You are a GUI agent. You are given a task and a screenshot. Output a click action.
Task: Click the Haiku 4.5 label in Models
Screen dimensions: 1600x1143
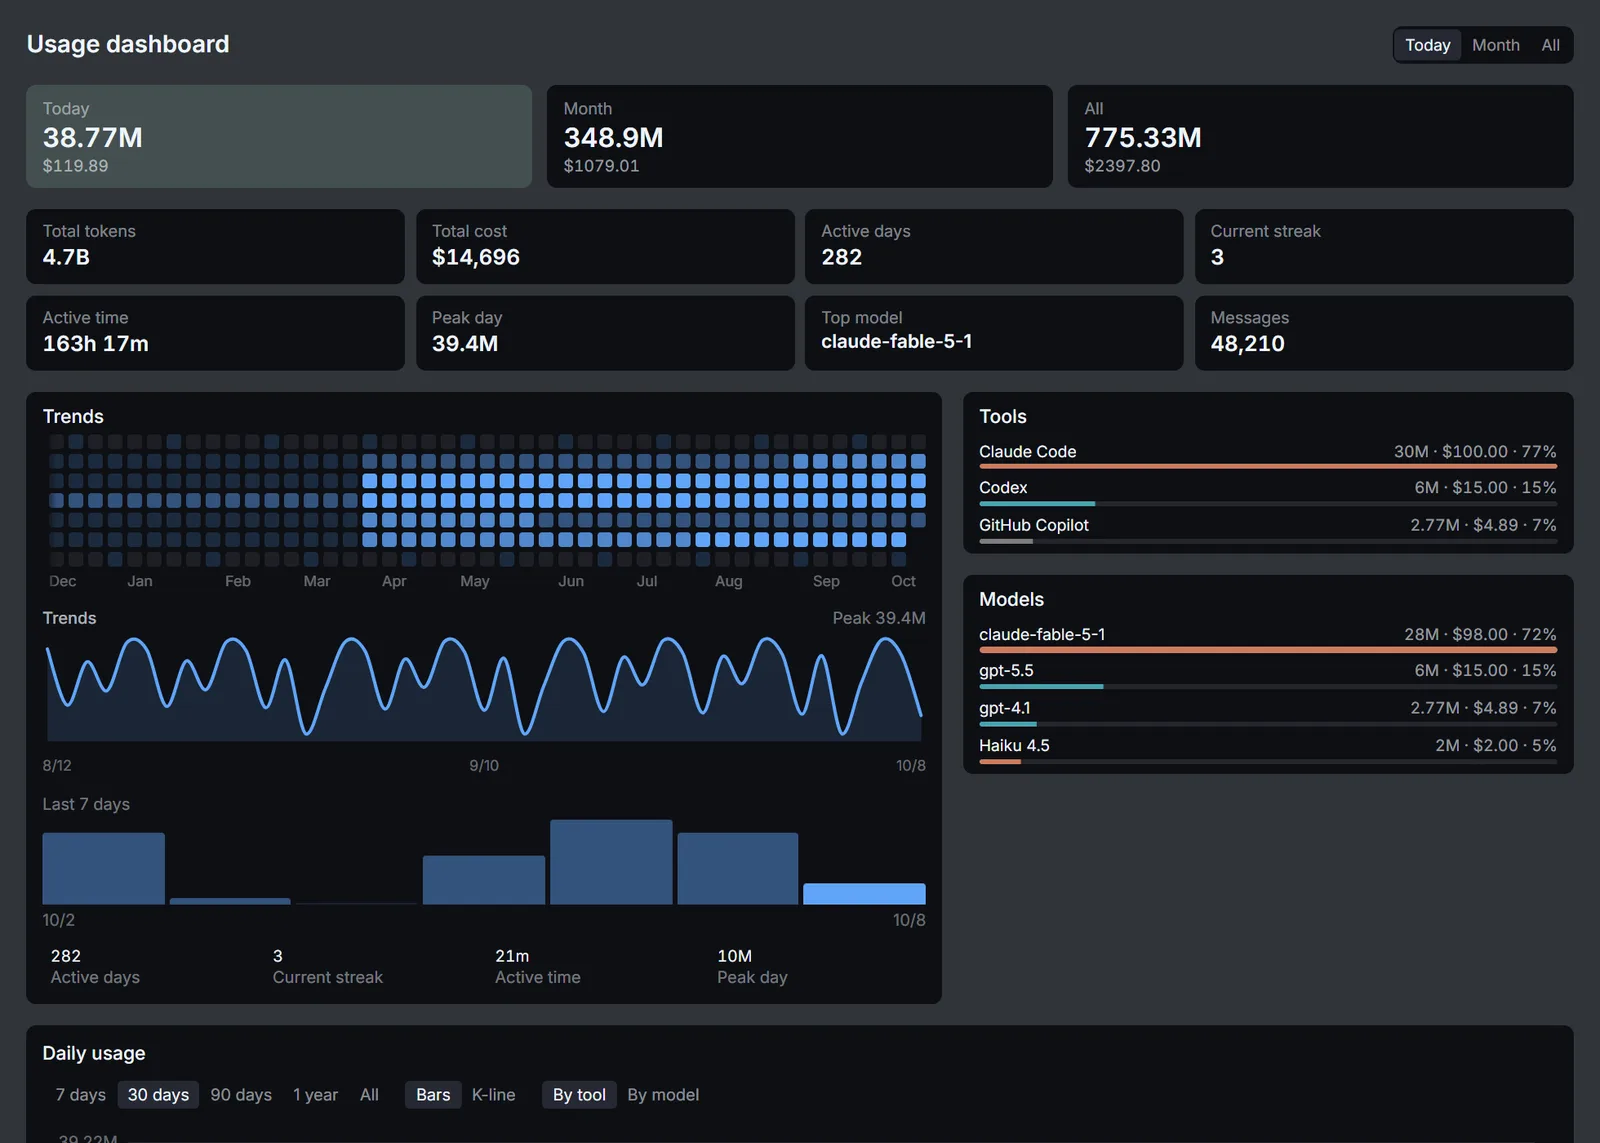click(x=1014, y=746)
